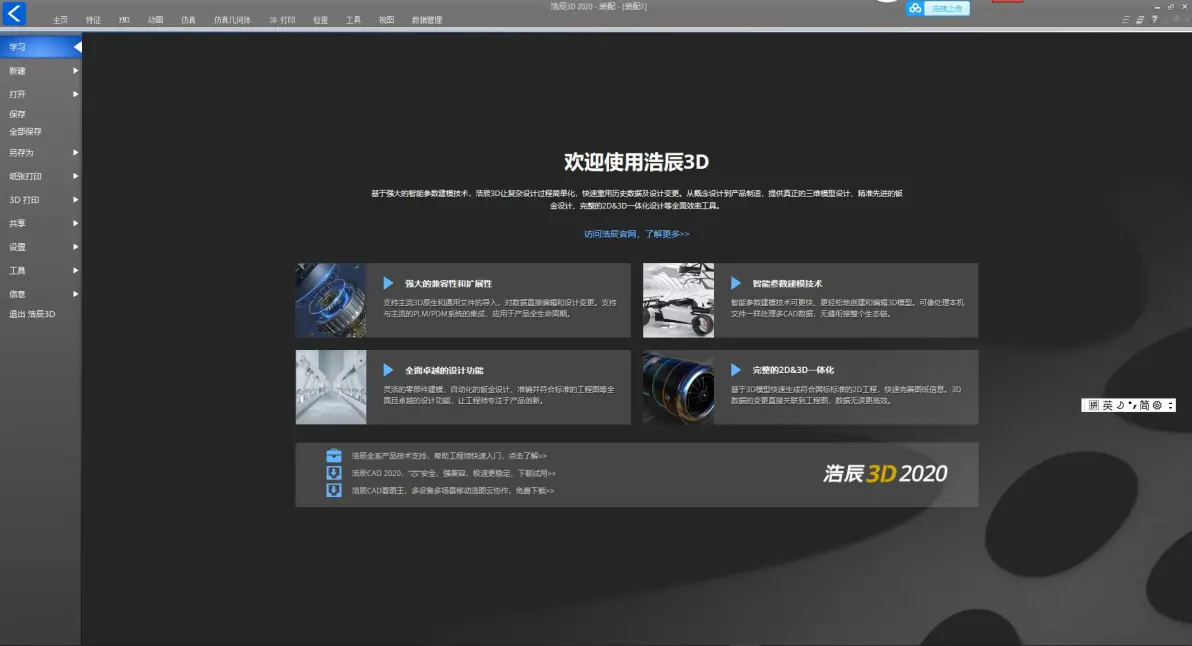Click 保存 in the sidebar
1192x646 pixels.
17,114
